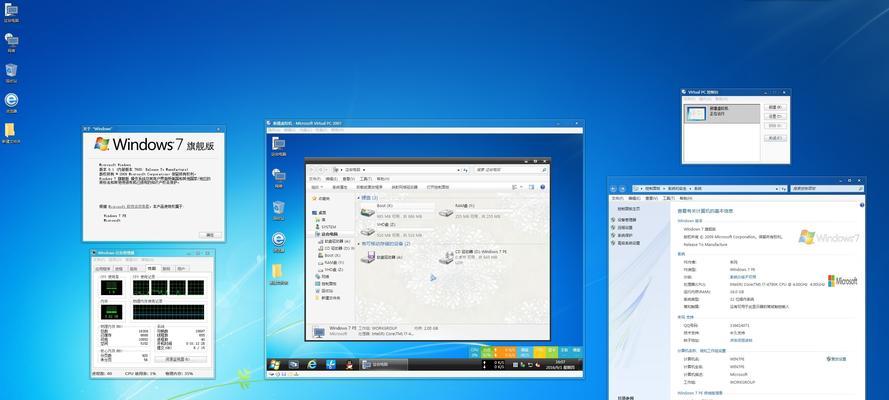Viewport: 889px width, 400px height.
Task: Switch to the Applications tab in Task Manager
Action: (x=103, y=269)
